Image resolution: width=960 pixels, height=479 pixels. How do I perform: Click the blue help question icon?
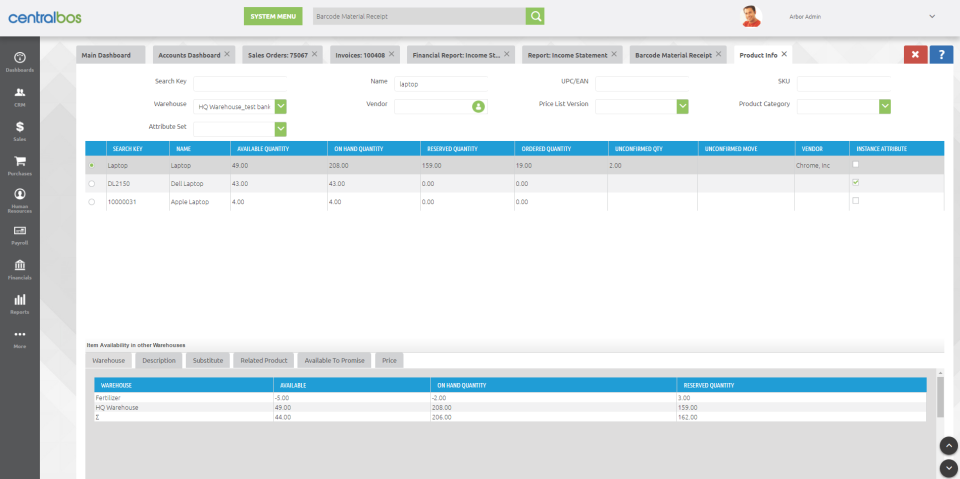941,55
